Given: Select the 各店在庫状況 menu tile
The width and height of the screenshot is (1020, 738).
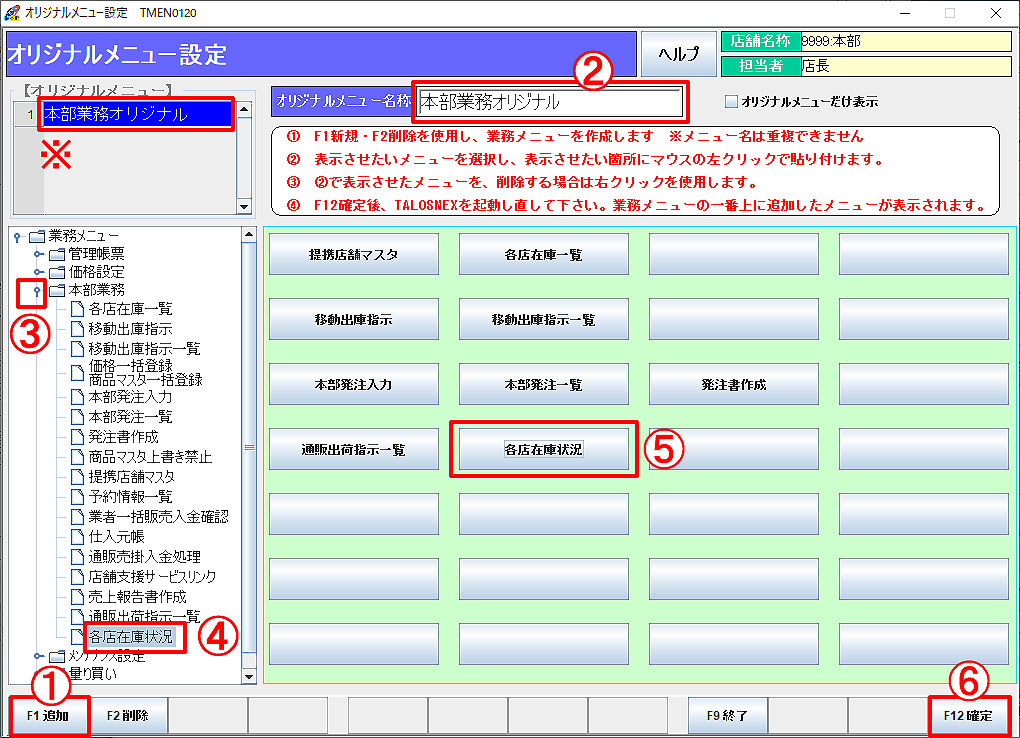Looking at the screenshot, I should 544,449.
